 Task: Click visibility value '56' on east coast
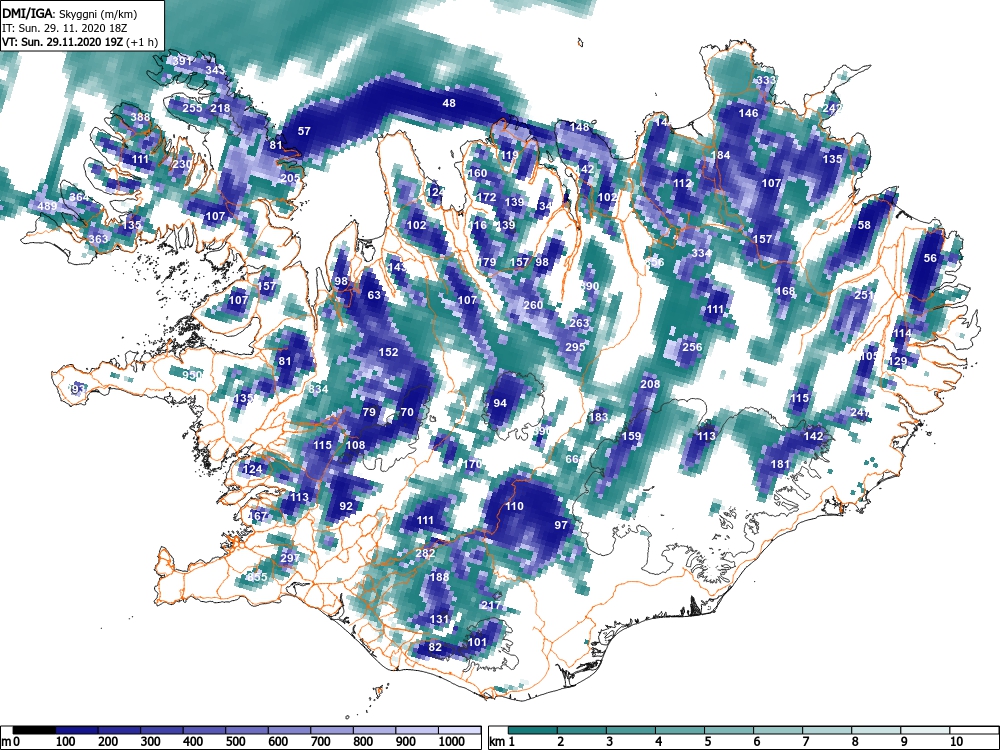pyautogui.click(x=930, y=258)
